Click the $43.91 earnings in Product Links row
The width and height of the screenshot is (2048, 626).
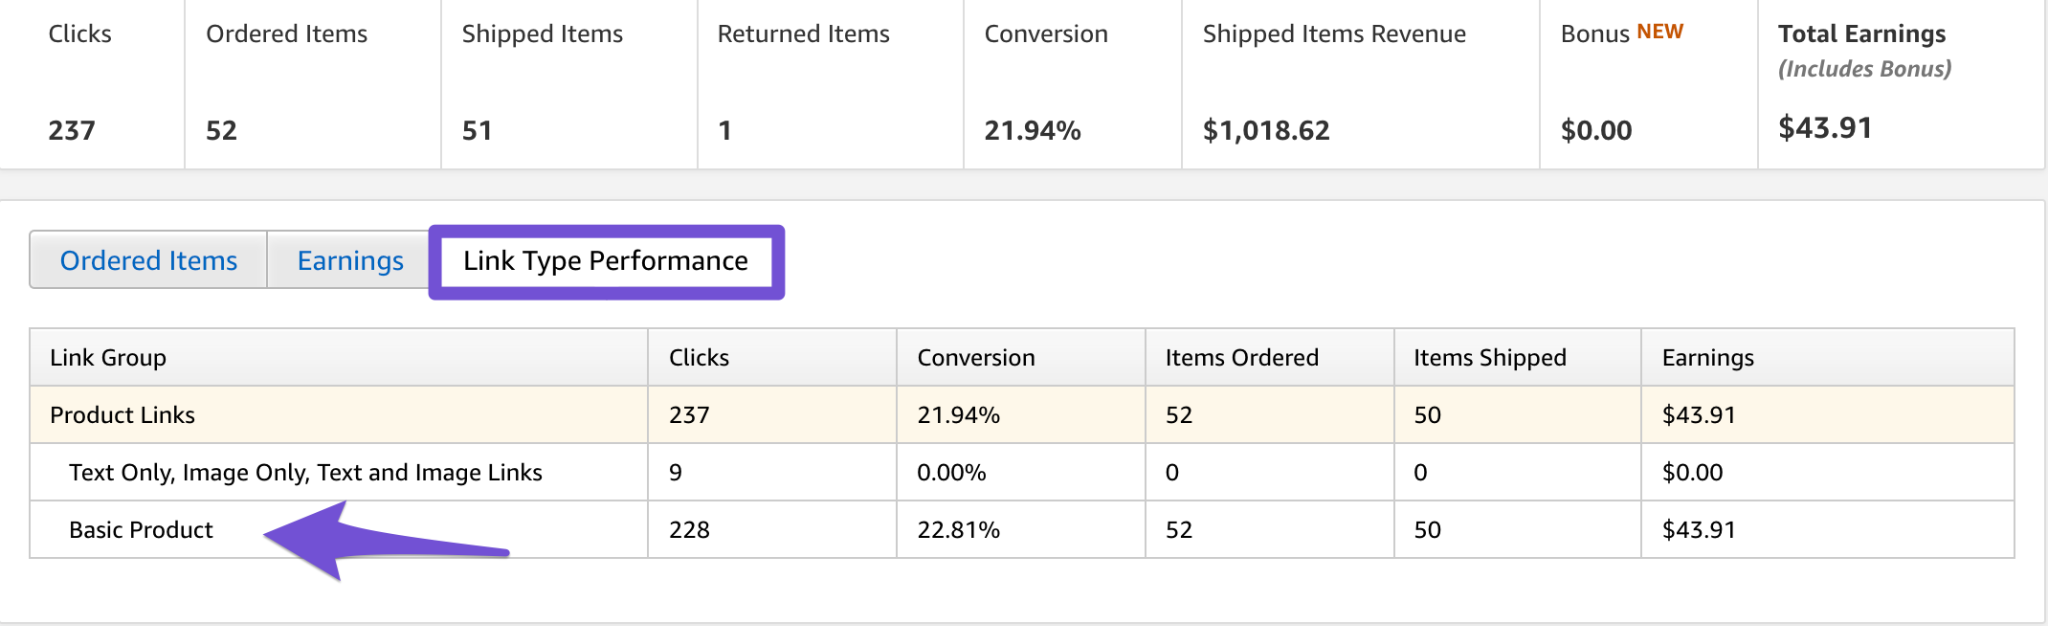click(1698, 415)
